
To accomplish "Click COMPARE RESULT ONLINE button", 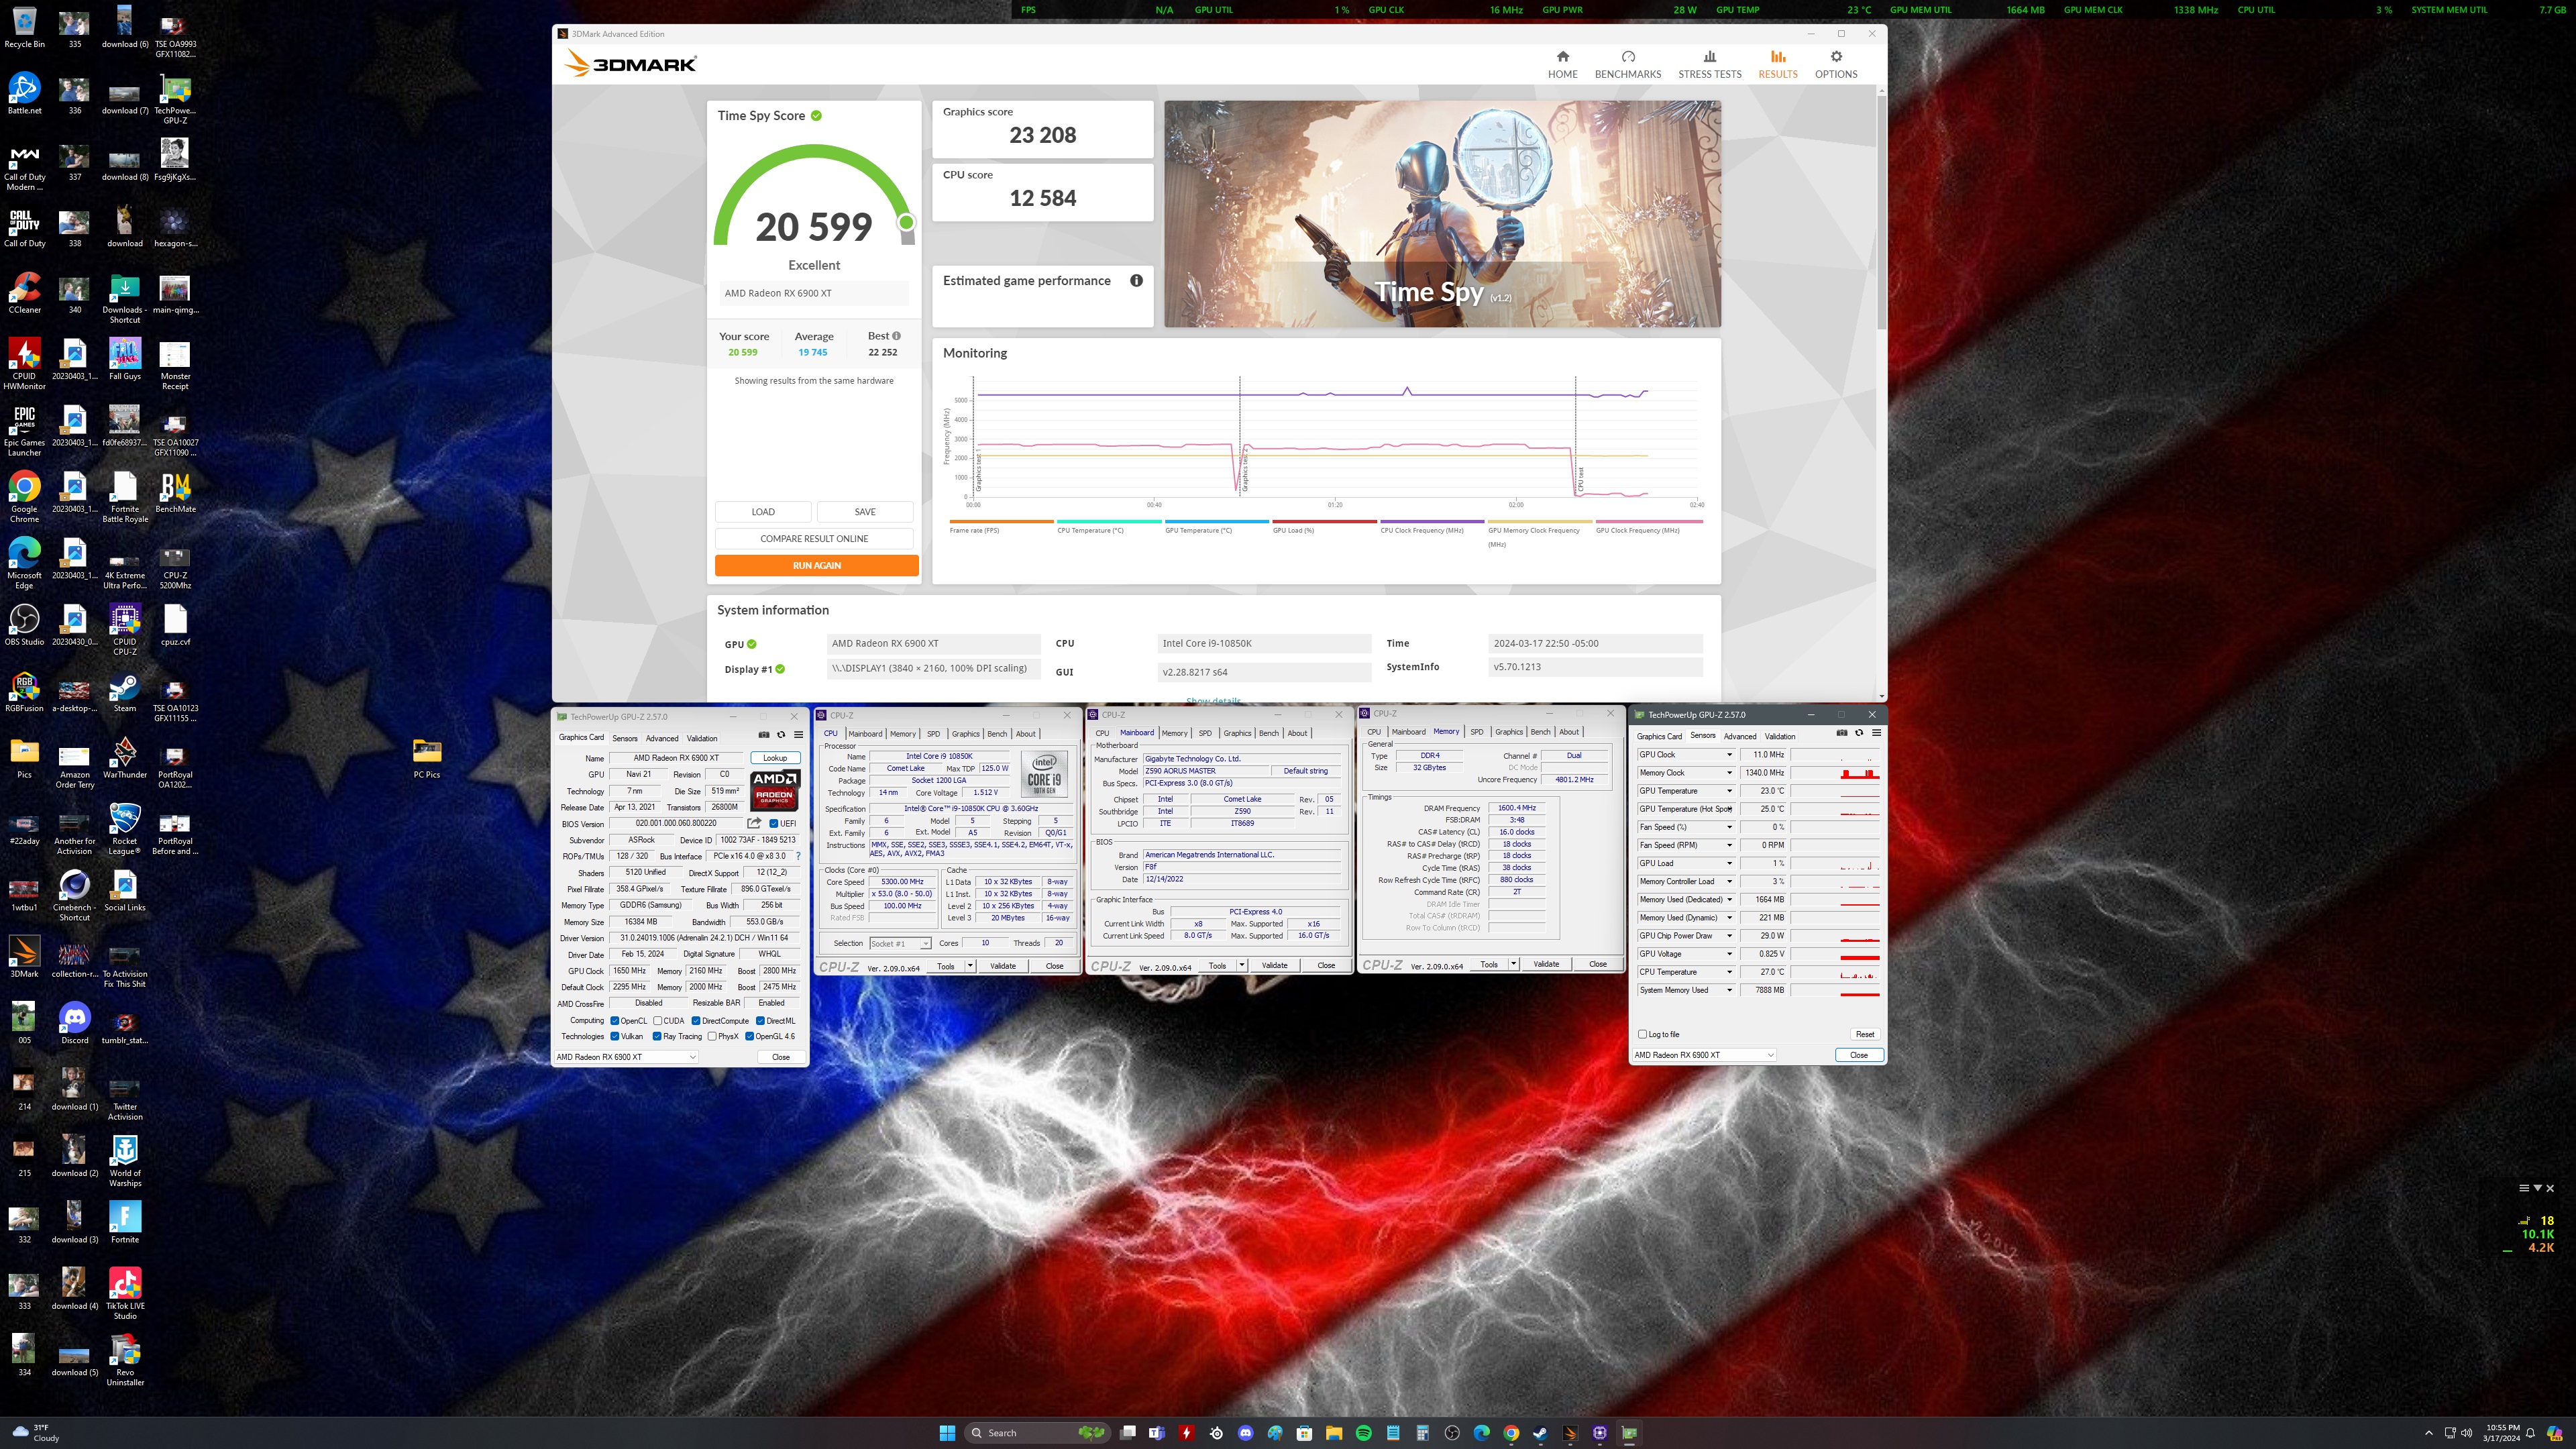I will 814,539.
